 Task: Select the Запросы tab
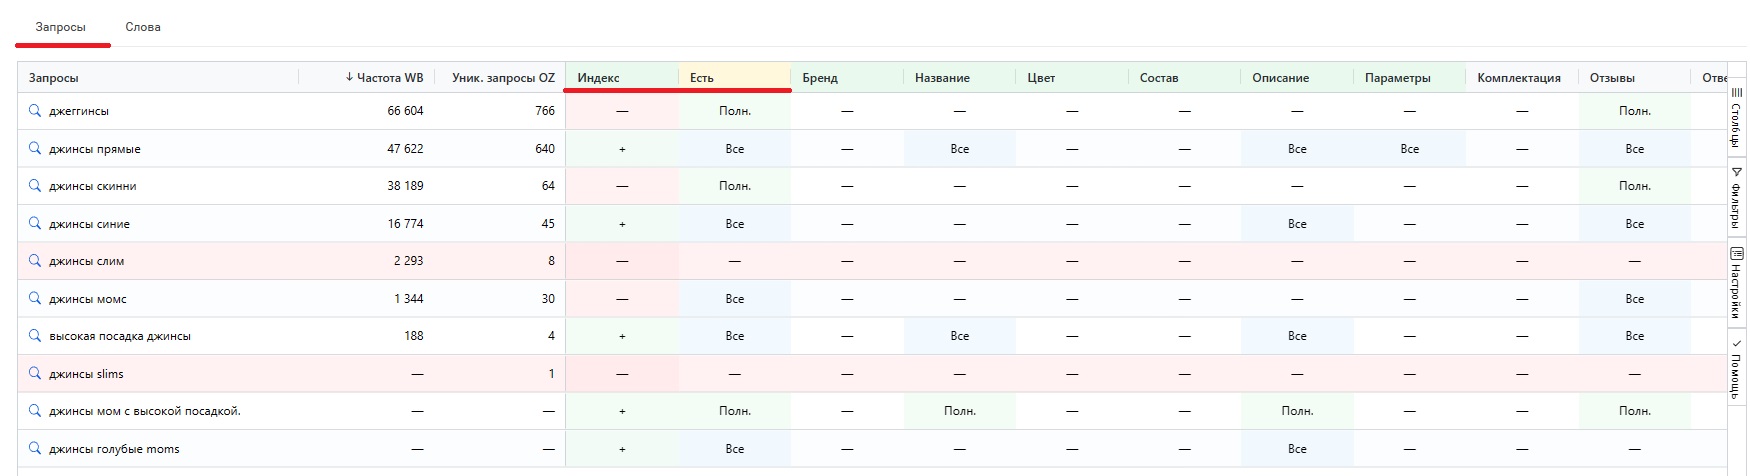tap(61, 27)
